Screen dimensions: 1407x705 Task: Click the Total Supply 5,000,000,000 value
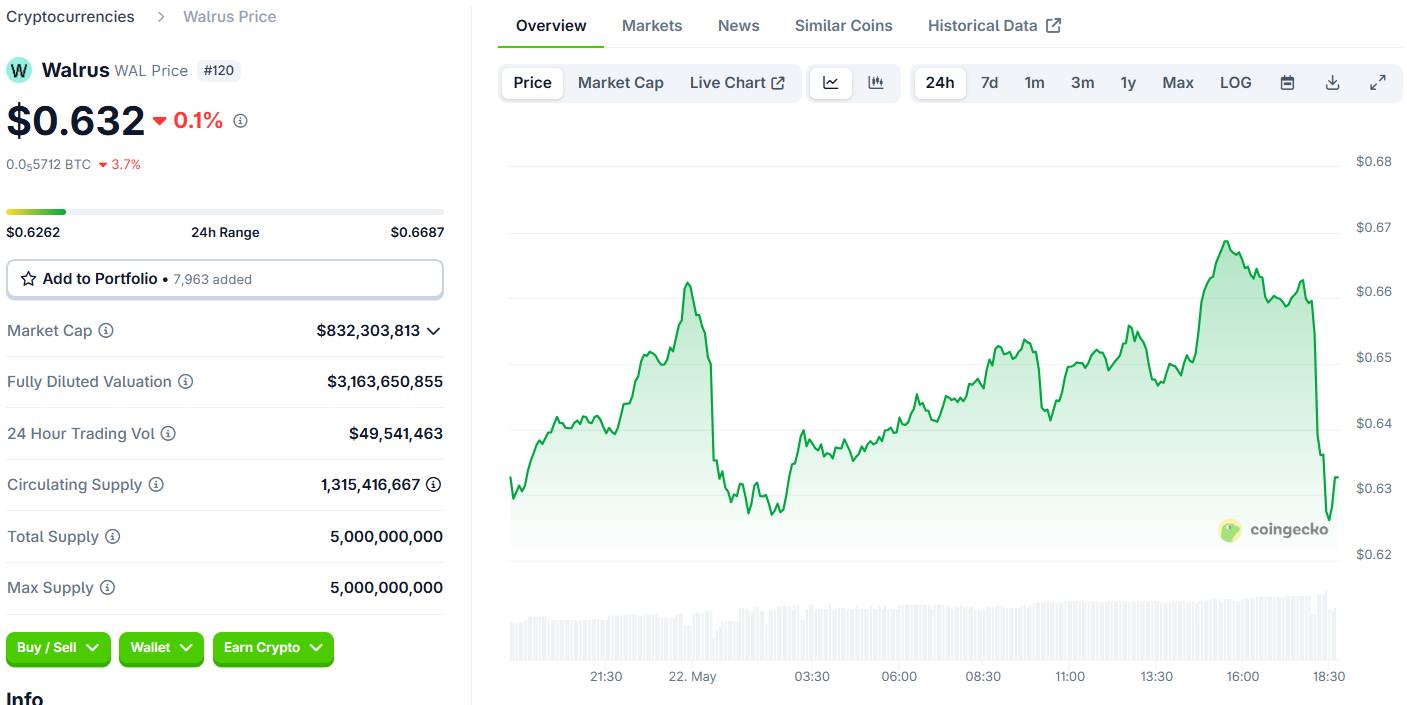click(386, 537)
